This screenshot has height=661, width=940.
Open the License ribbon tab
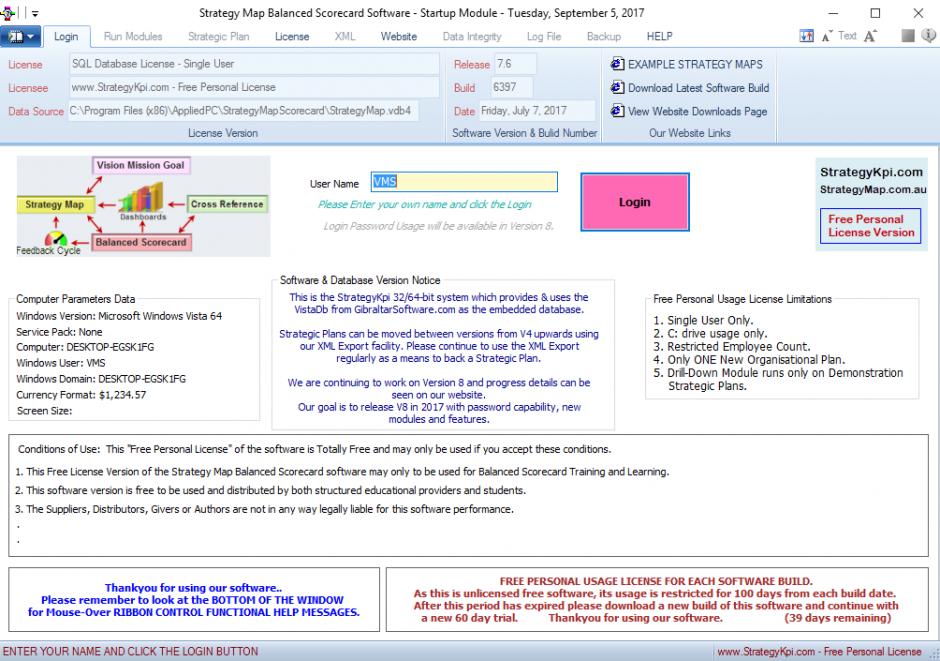coord(292,37)
